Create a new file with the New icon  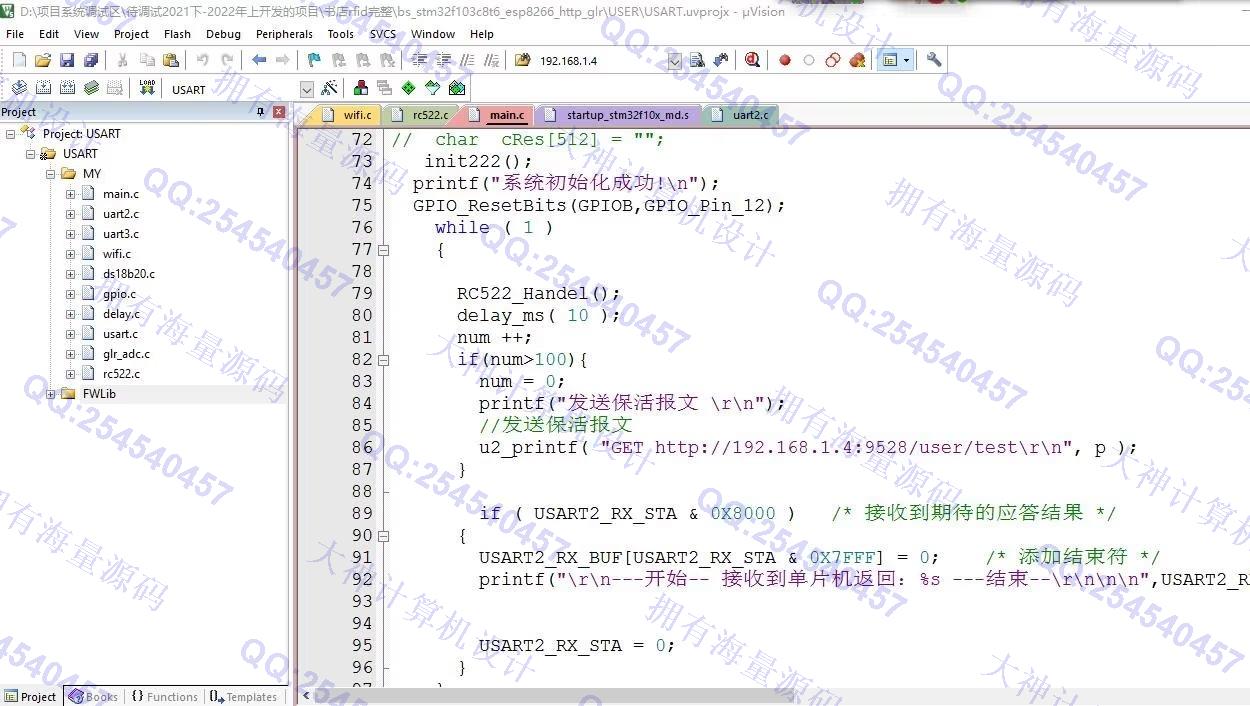pyautogui.click(x=19, y=60)
